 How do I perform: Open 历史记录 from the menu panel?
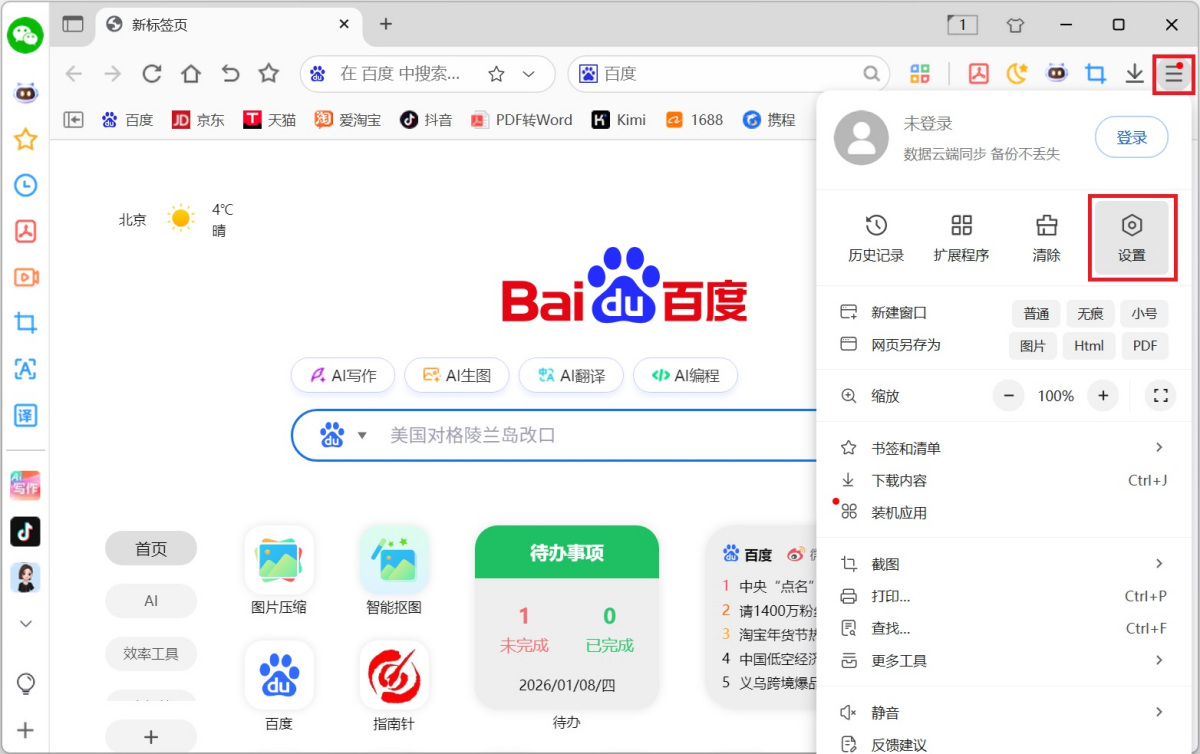pos(875,238)
